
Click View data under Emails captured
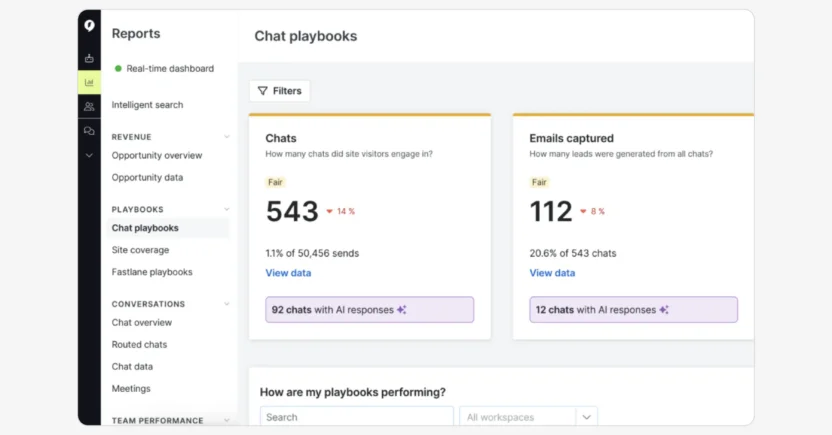pyautogui.click(x=552, y=273)
